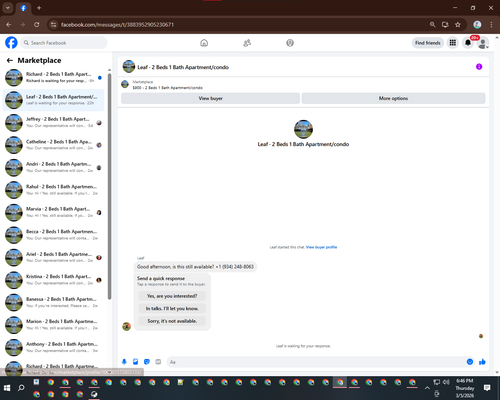500x400 pixels.
Task: Open the GIF picker icon
Action: 158,362
